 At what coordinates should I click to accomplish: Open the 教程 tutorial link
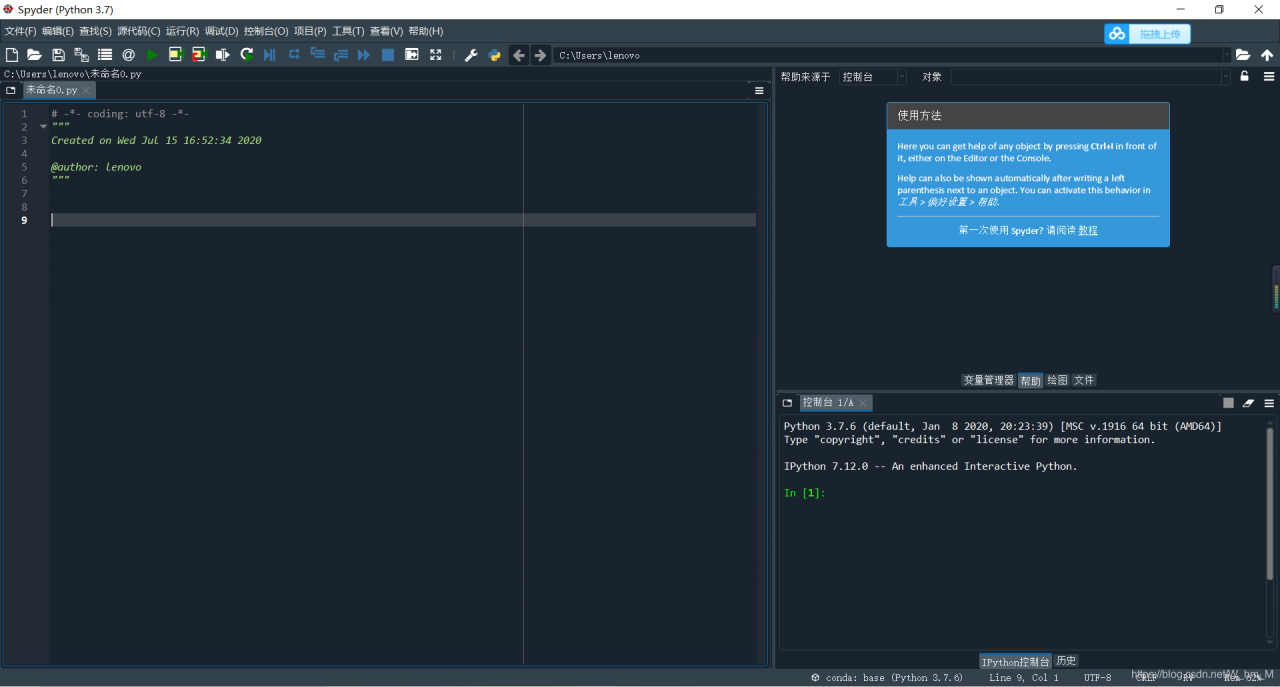point(1088,230)
